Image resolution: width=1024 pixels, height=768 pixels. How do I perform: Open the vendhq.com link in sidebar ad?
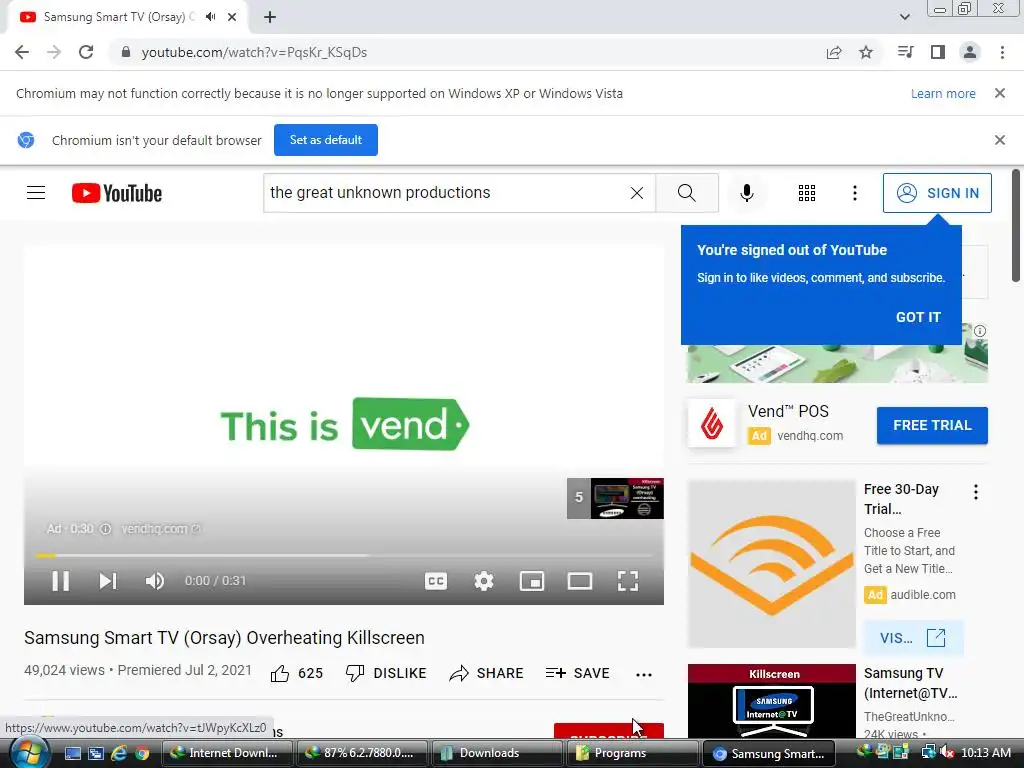(810, 436)
